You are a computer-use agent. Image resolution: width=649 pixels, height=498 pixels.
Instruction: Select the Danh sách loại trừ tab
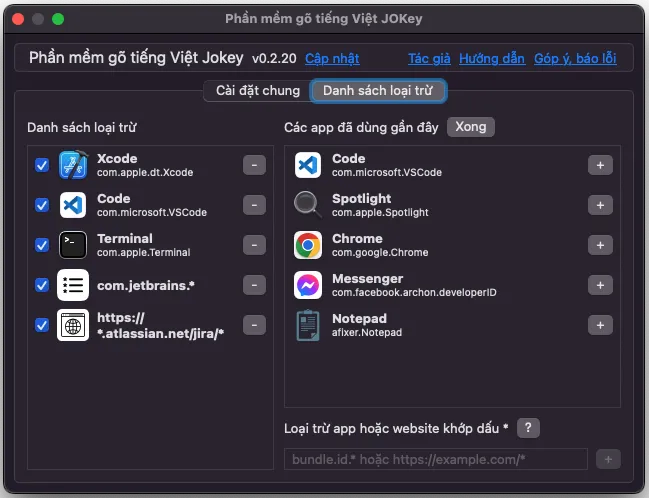(378, 91)
